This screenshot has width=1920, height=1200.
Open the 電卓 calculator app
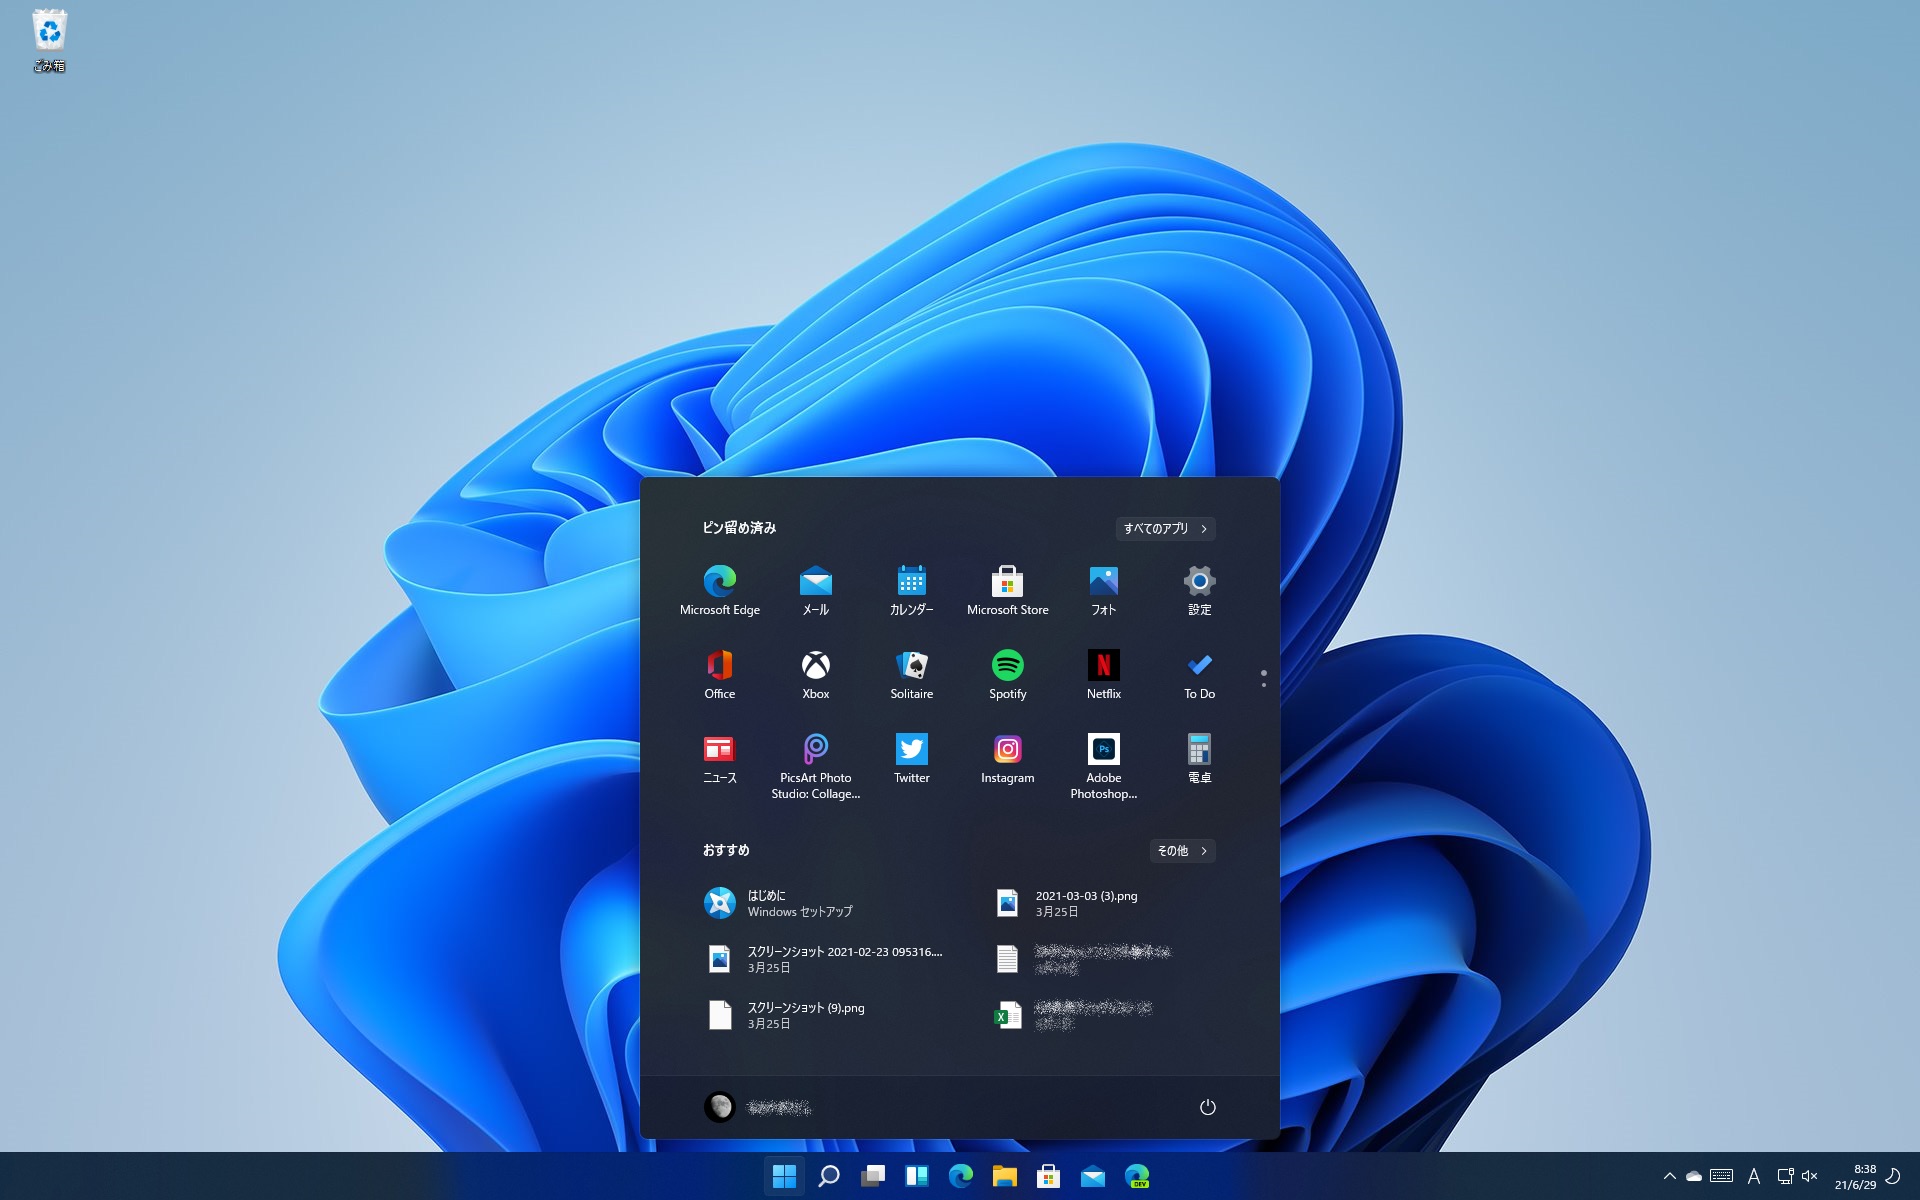[x=1199, y=760]
